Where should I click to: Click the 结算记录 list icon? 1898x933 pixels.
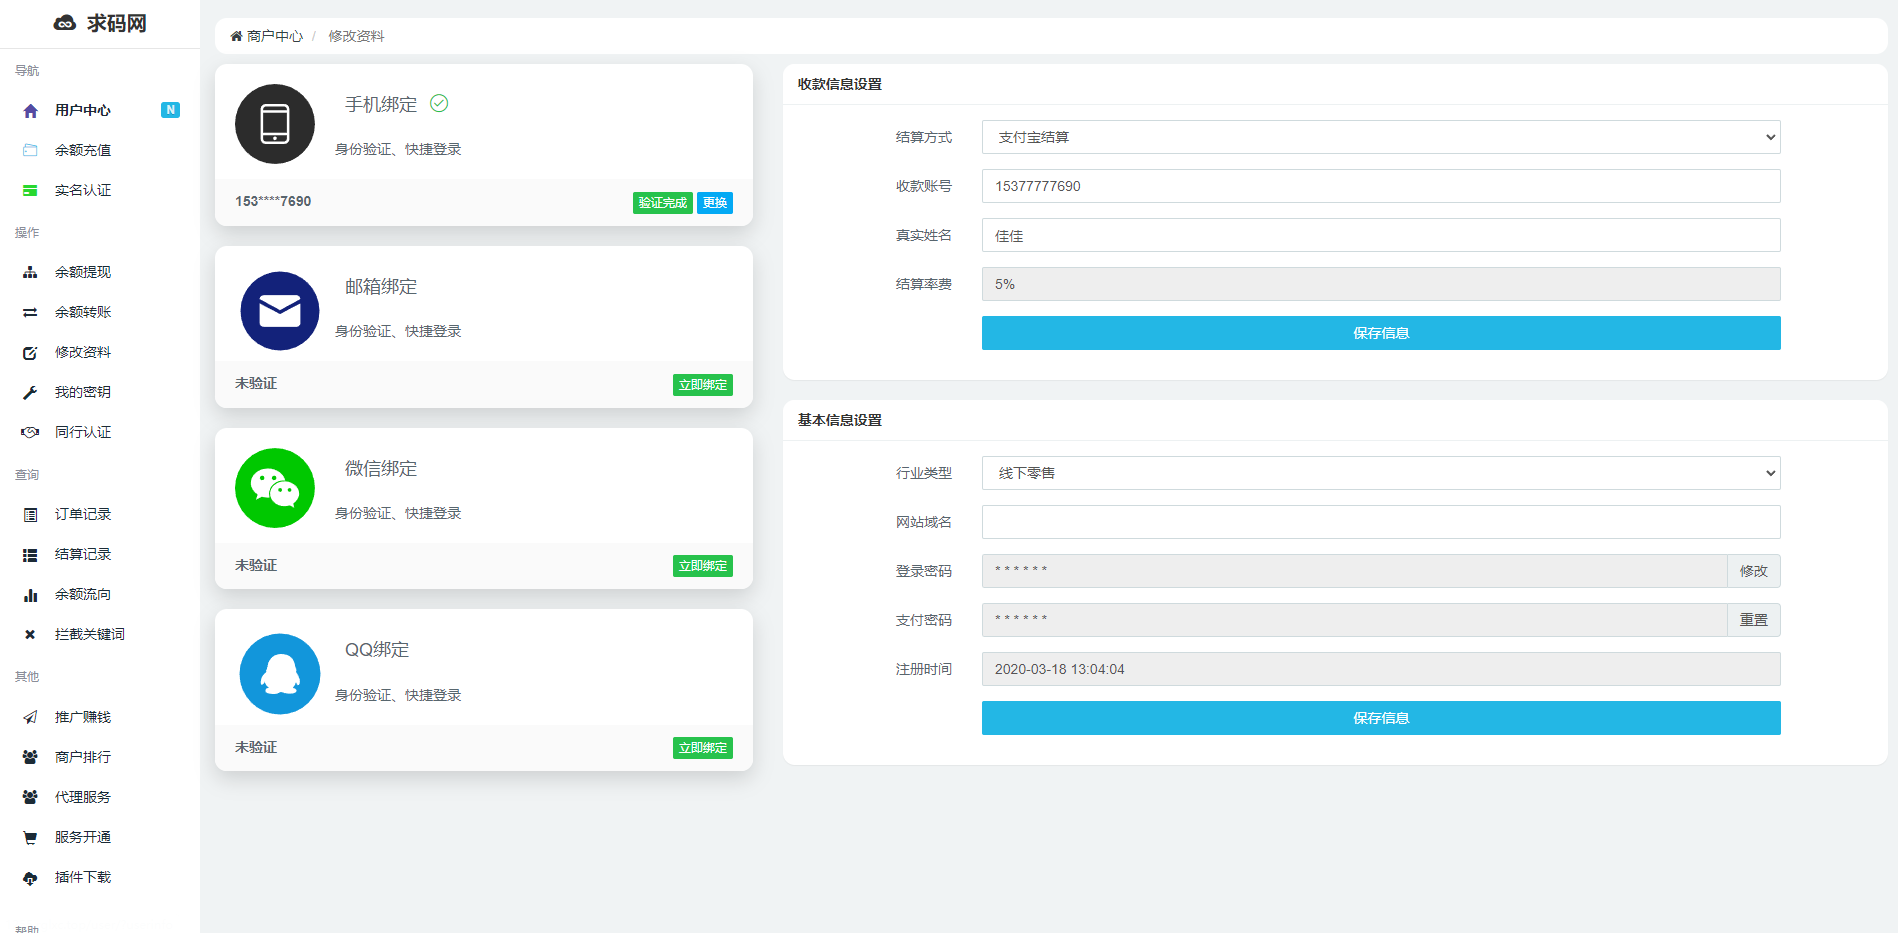click(30, 555)
